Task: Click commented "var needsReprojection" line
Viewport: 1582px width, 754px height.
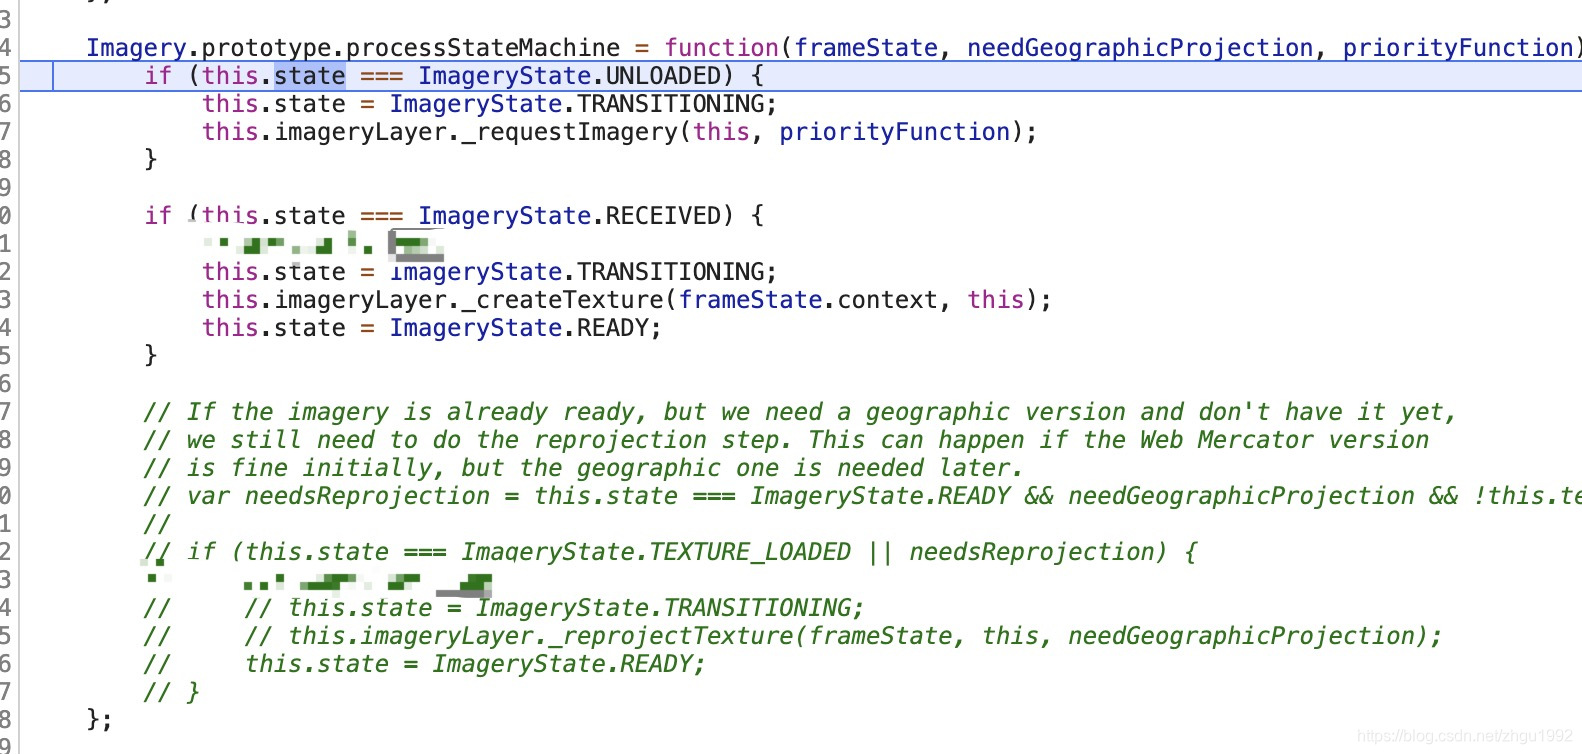Action: click(862, 496)
